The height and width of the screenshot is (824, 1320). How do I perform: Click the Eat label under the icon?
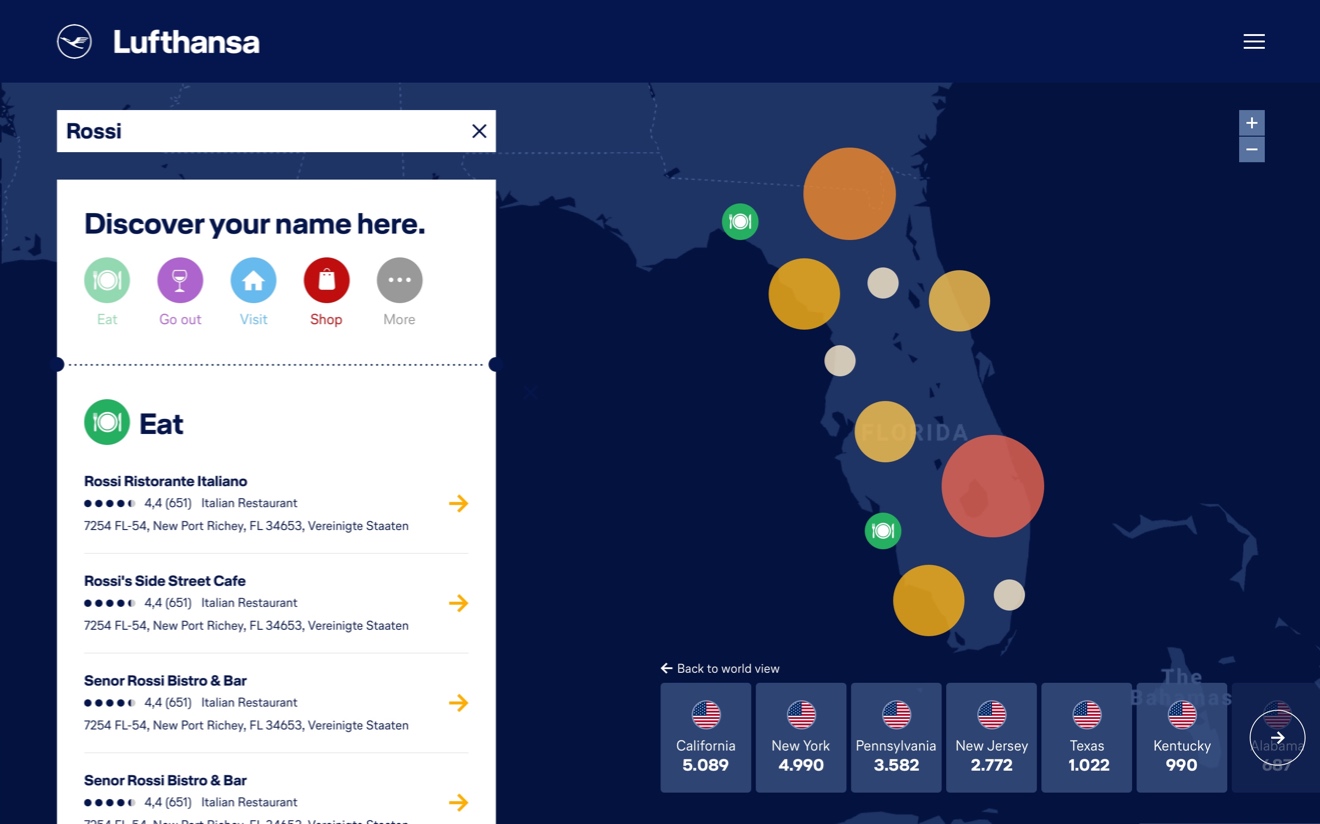(x=107, y=319)
